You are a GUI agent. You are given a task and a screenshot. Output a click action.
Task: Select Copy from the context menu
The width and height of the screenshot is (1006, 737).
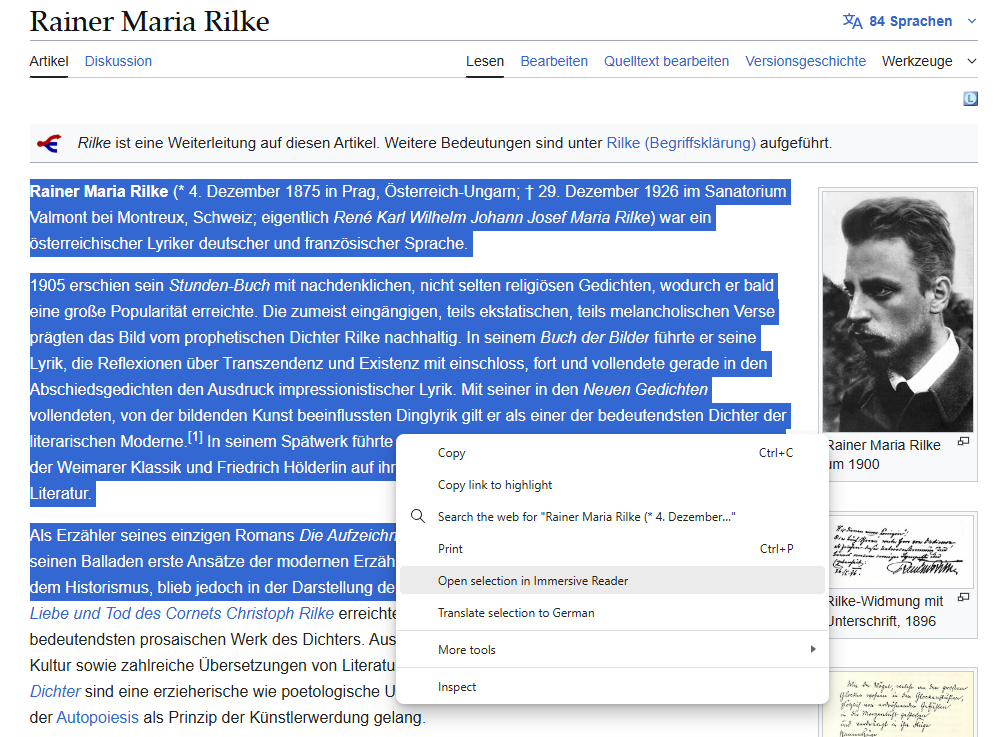tap(451, 452)
